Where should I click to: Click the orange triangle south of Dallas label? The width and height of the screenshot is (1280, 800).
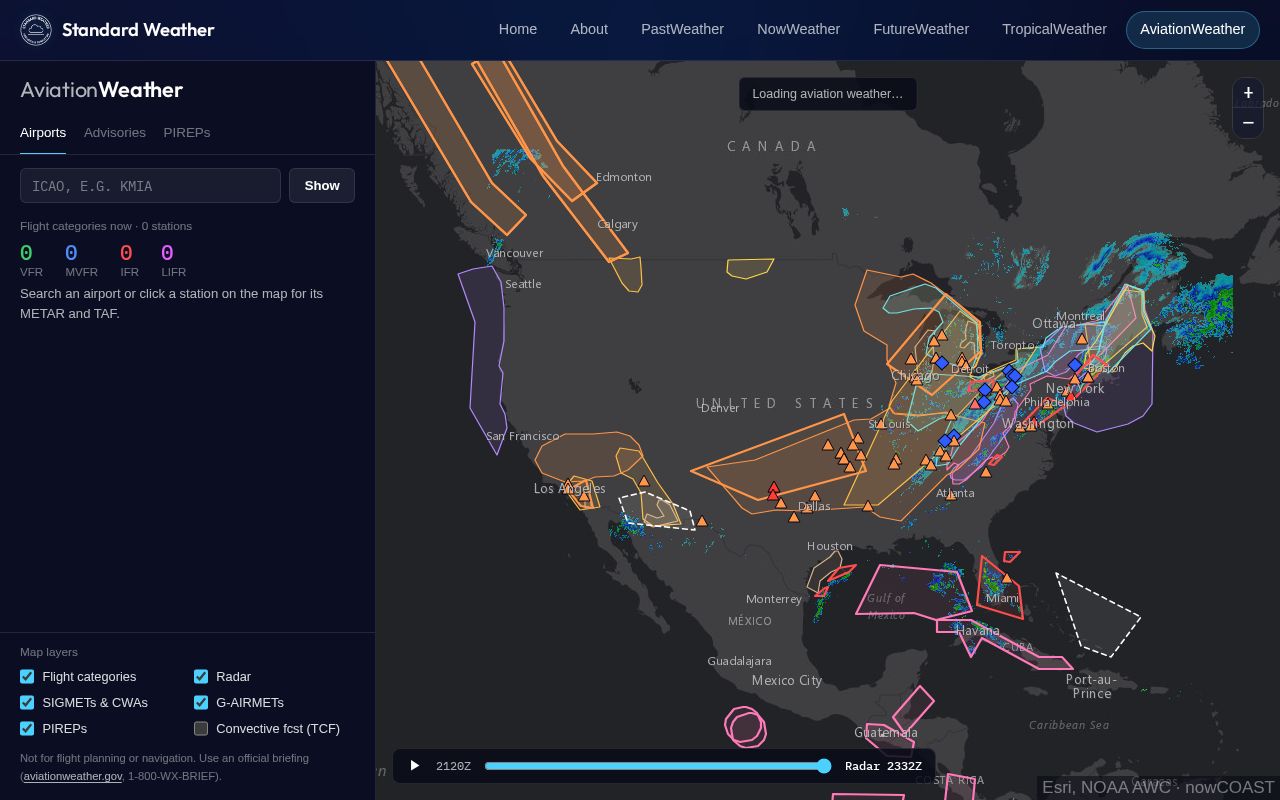pyautogui.click(x=794, y=517)
